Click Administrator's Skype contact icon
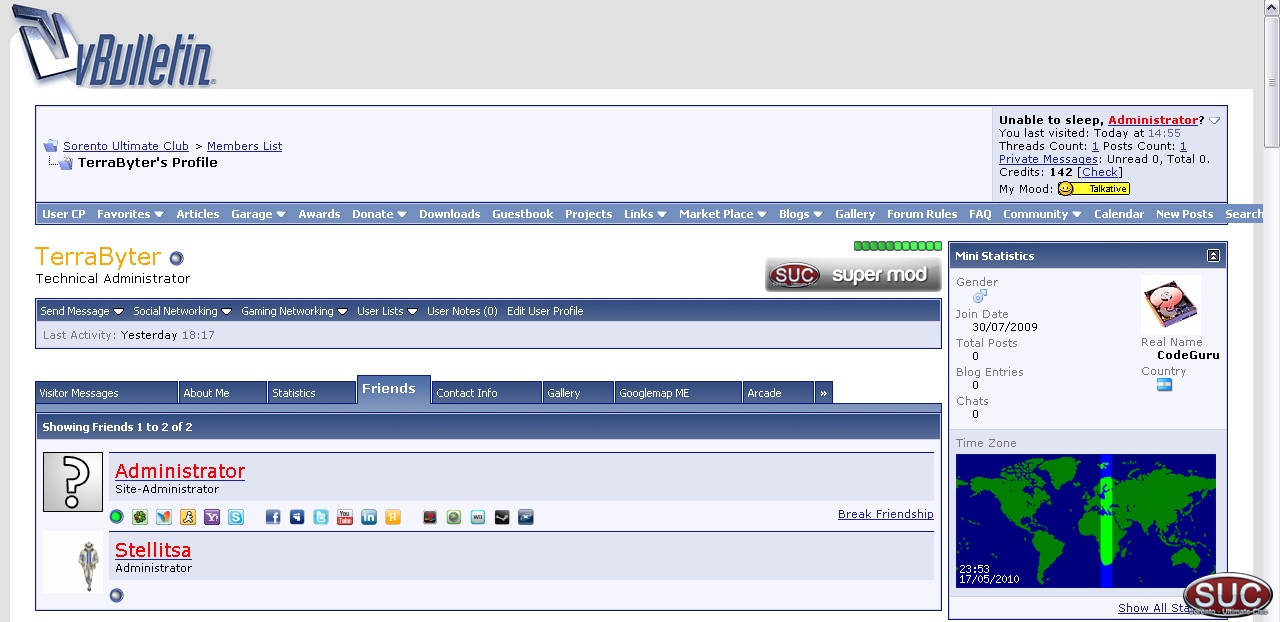 (x=236, y=517)
